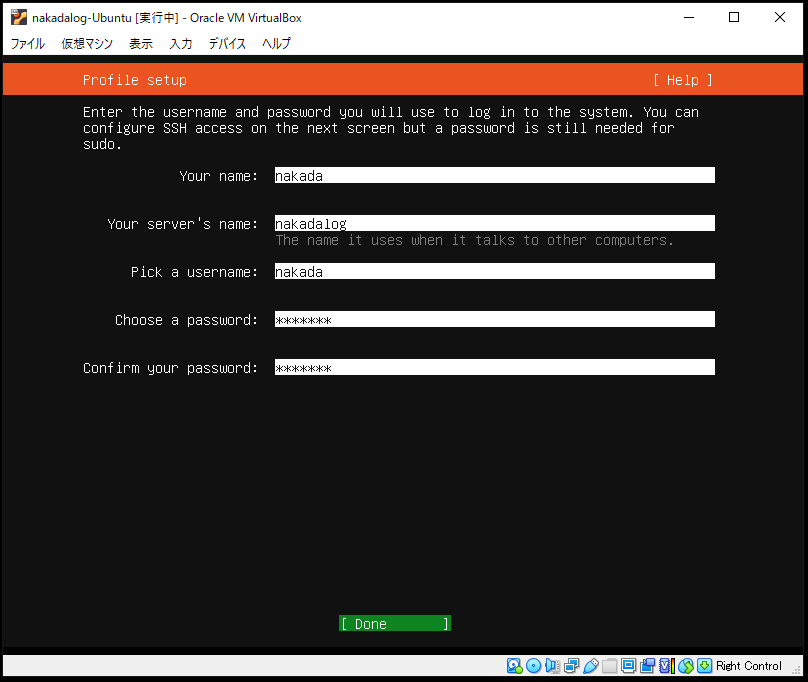Click the mouse integration globe icon
Screen dimensions: 808x682
pos(686,666)
